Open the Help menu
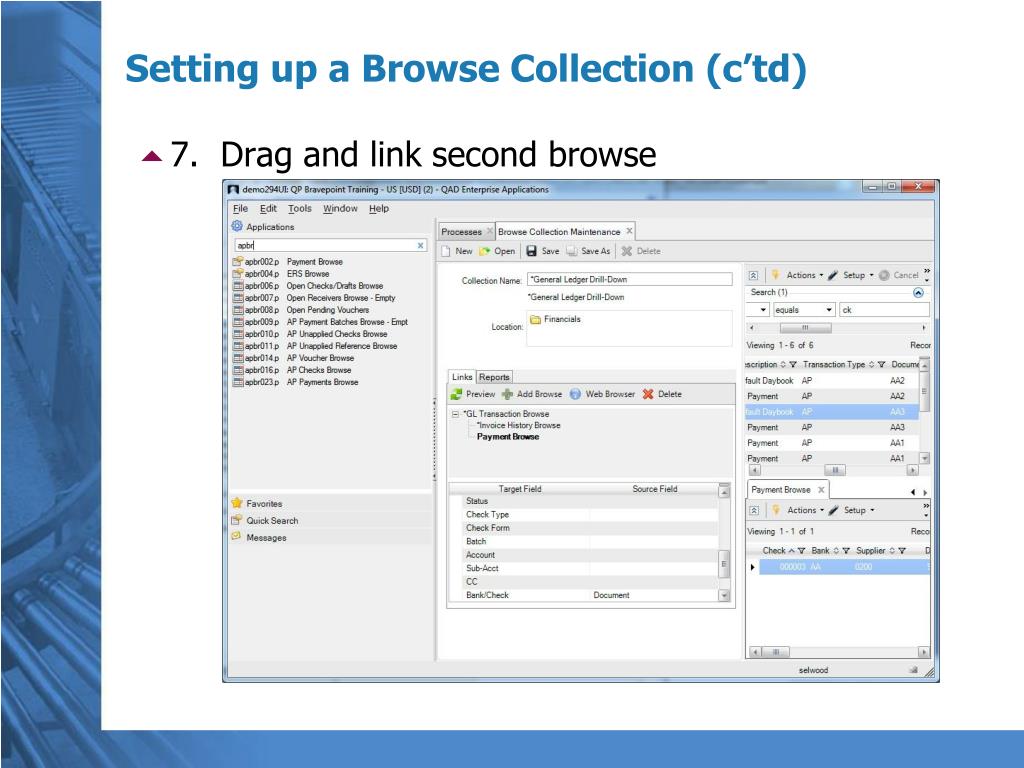 379,208
